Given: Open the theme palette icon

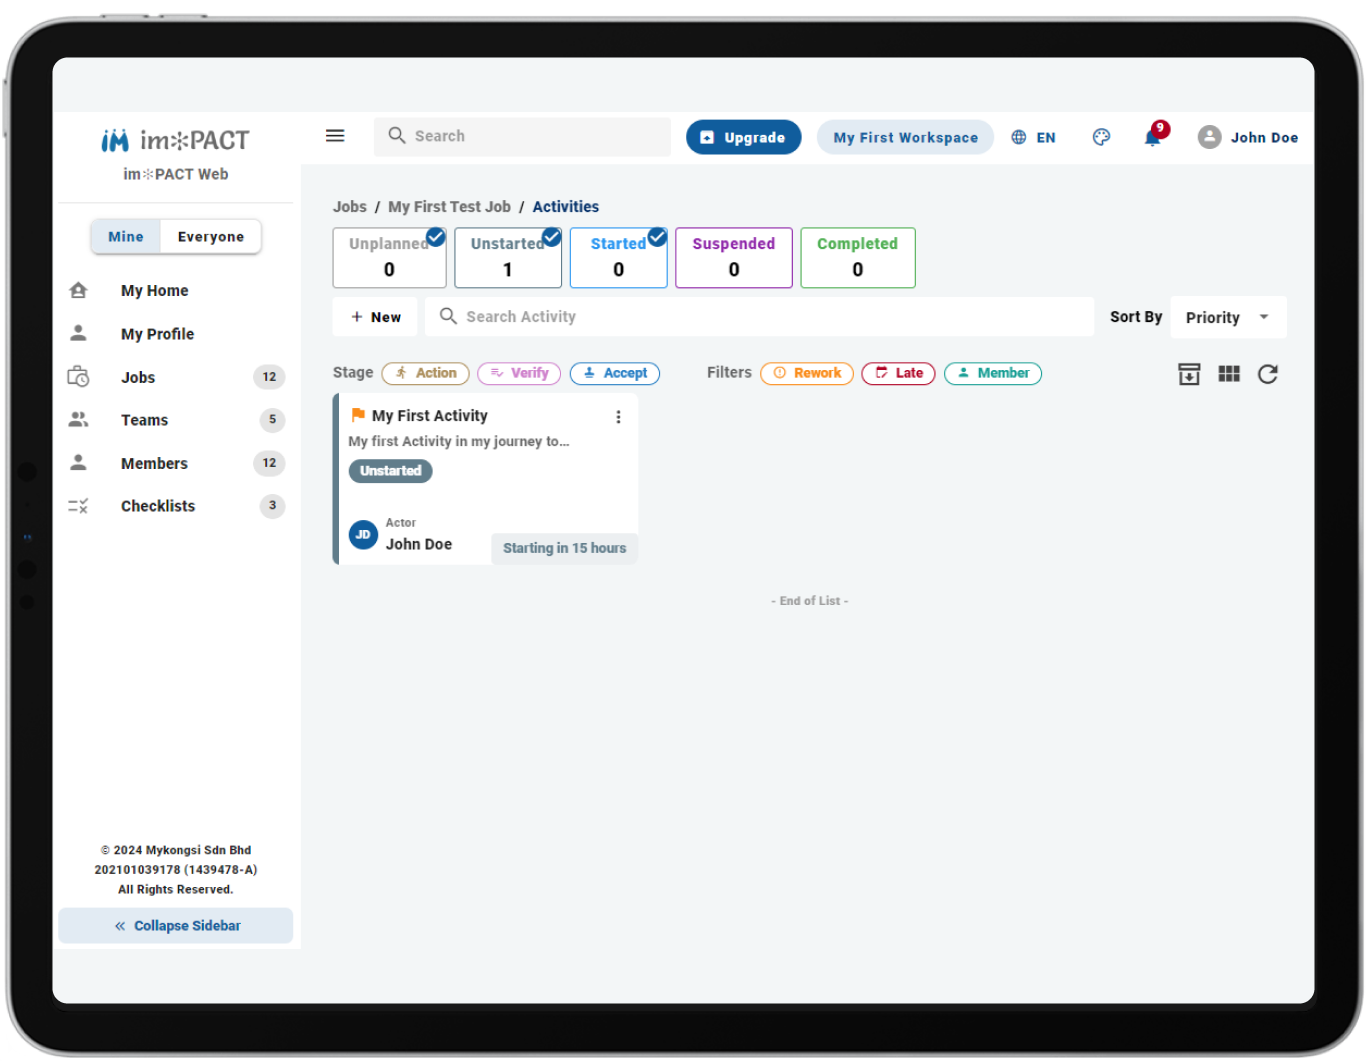Looking at the screenshot, I should [1101, 137].
